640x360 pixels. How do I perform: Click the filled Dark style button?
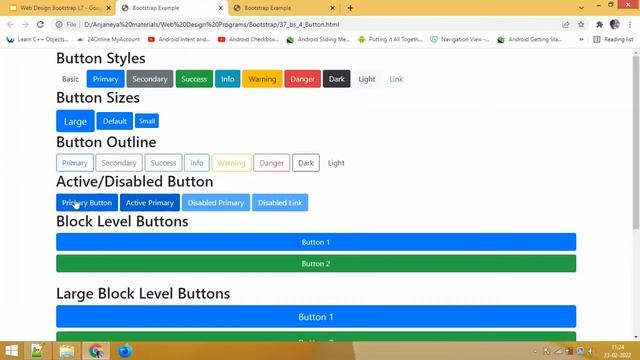point(337,79)
